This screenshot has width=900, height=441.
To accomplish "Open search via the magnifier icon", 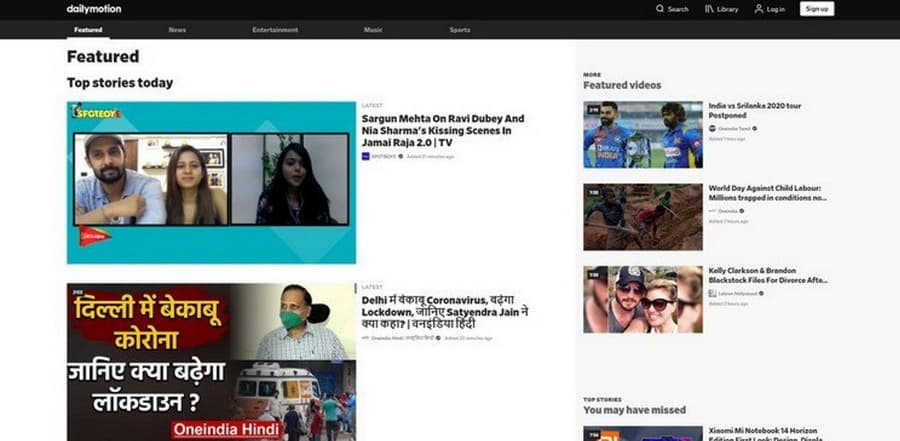I will (x=660, y=9).
